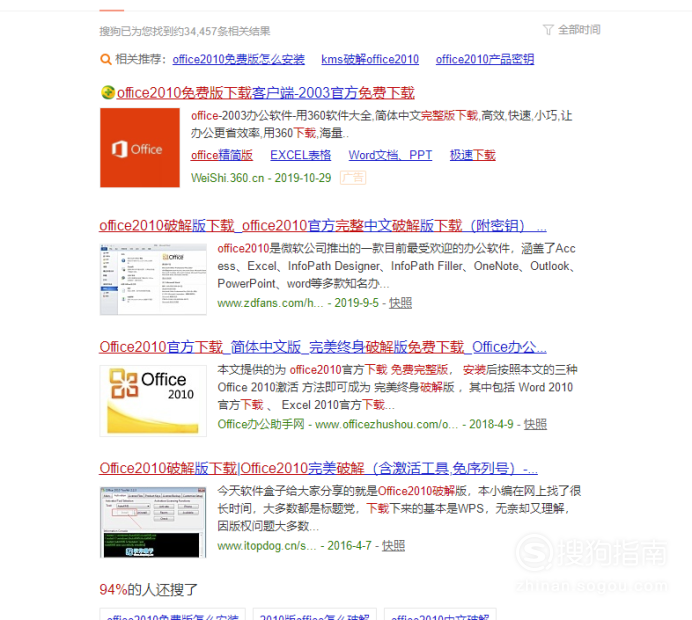Viewport: 692px width, 620px height.
Task: Open result Office2010破解版下载 完美破解
Action: (318, 468)
